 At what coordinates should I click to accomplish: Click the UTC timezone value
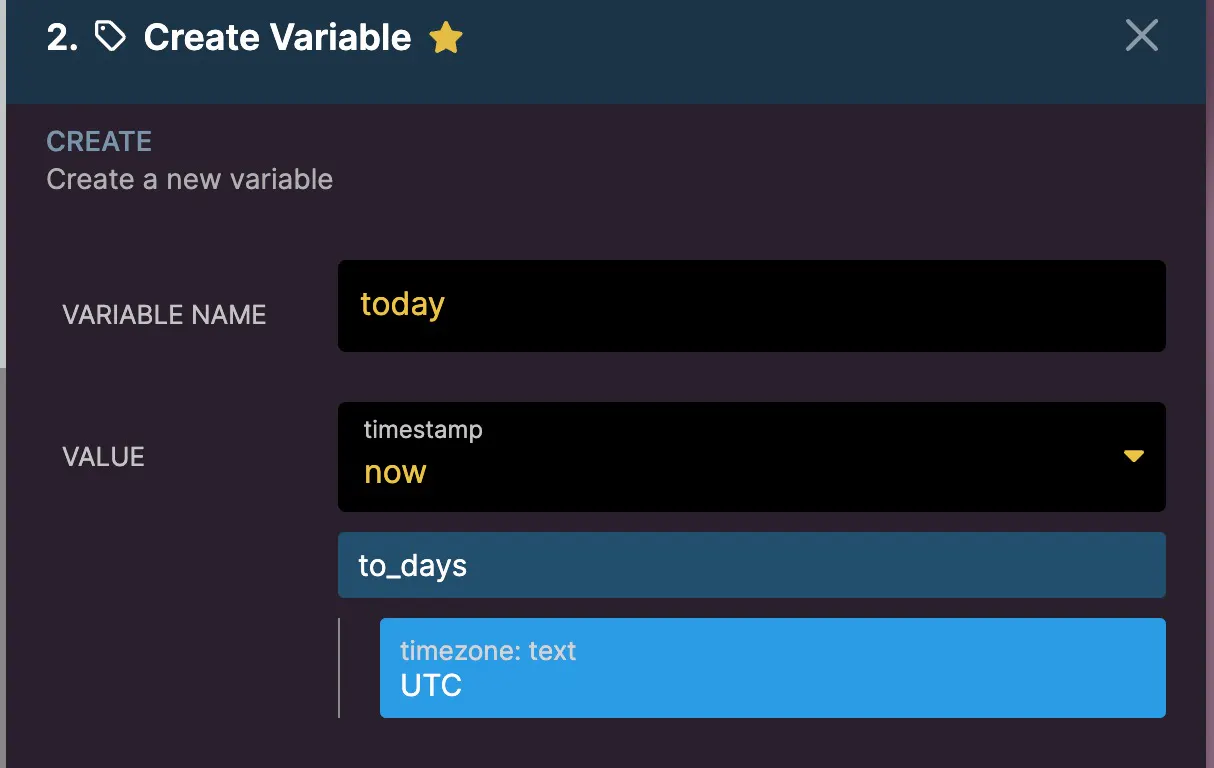[431, 686]
